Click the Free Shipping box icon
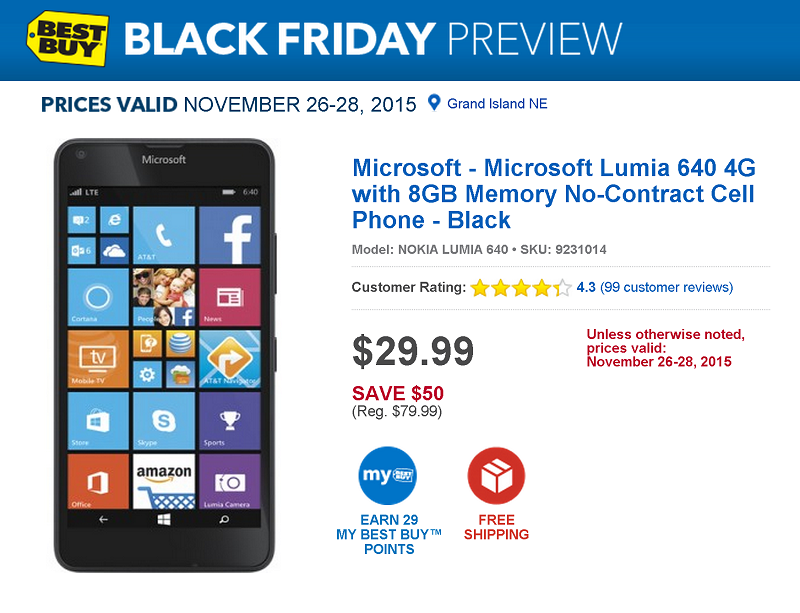800x613 pixels. [496, 476]
